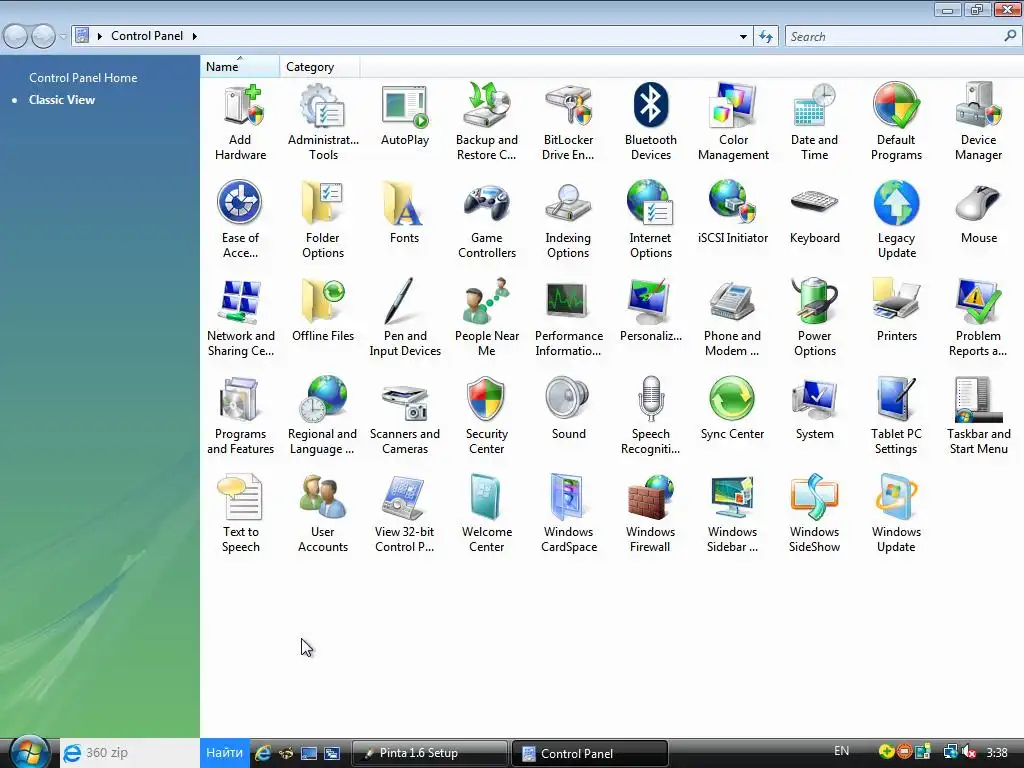Viewport: 1024px width, 768px height.
Task: Open Welcome Center
Action: coord(487,513)
